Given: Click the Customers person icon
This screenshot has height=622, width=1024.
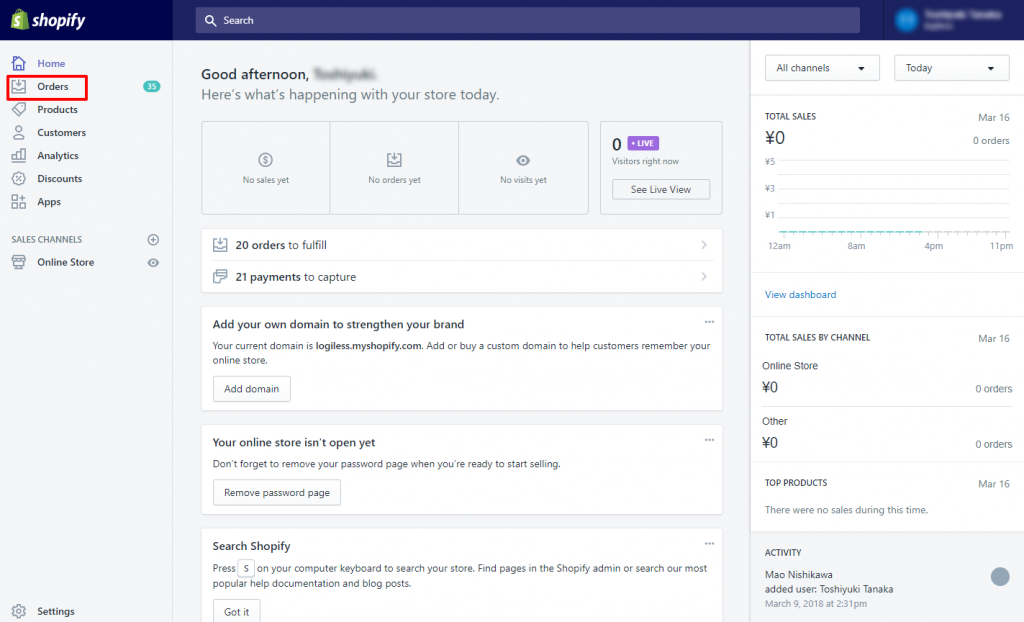Looking at the screenshot, I should pyautogui.click(x=18, y=133).
